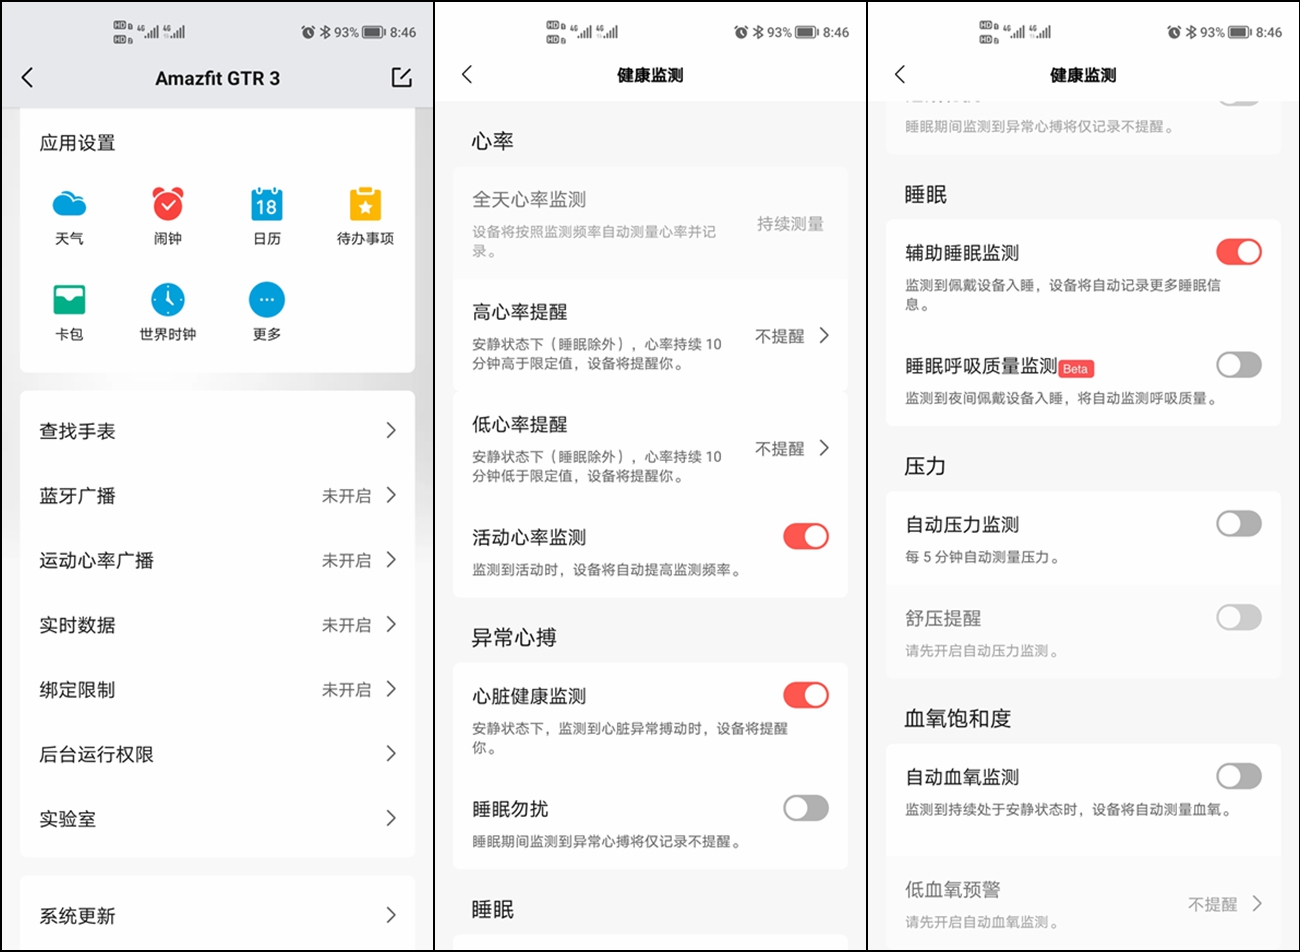The height and width of the screenshot is (952, 1300).
Task: Tap 每 5 分钟自动测量压力 description
Action: 983,557
